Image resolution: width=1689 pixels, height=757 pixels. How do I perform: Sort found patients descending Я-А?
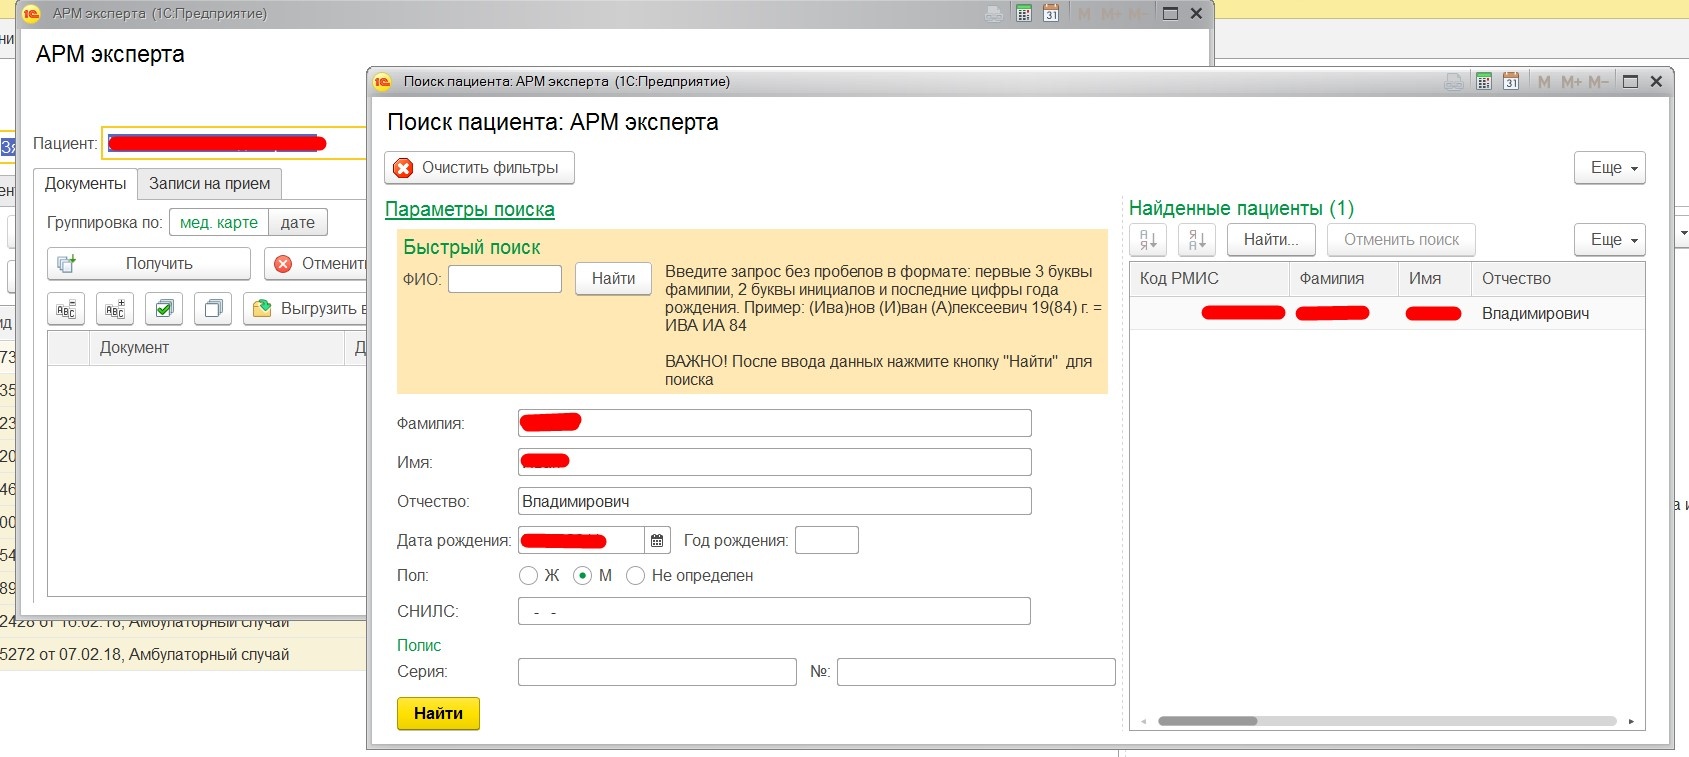[x=1197, y=240]
